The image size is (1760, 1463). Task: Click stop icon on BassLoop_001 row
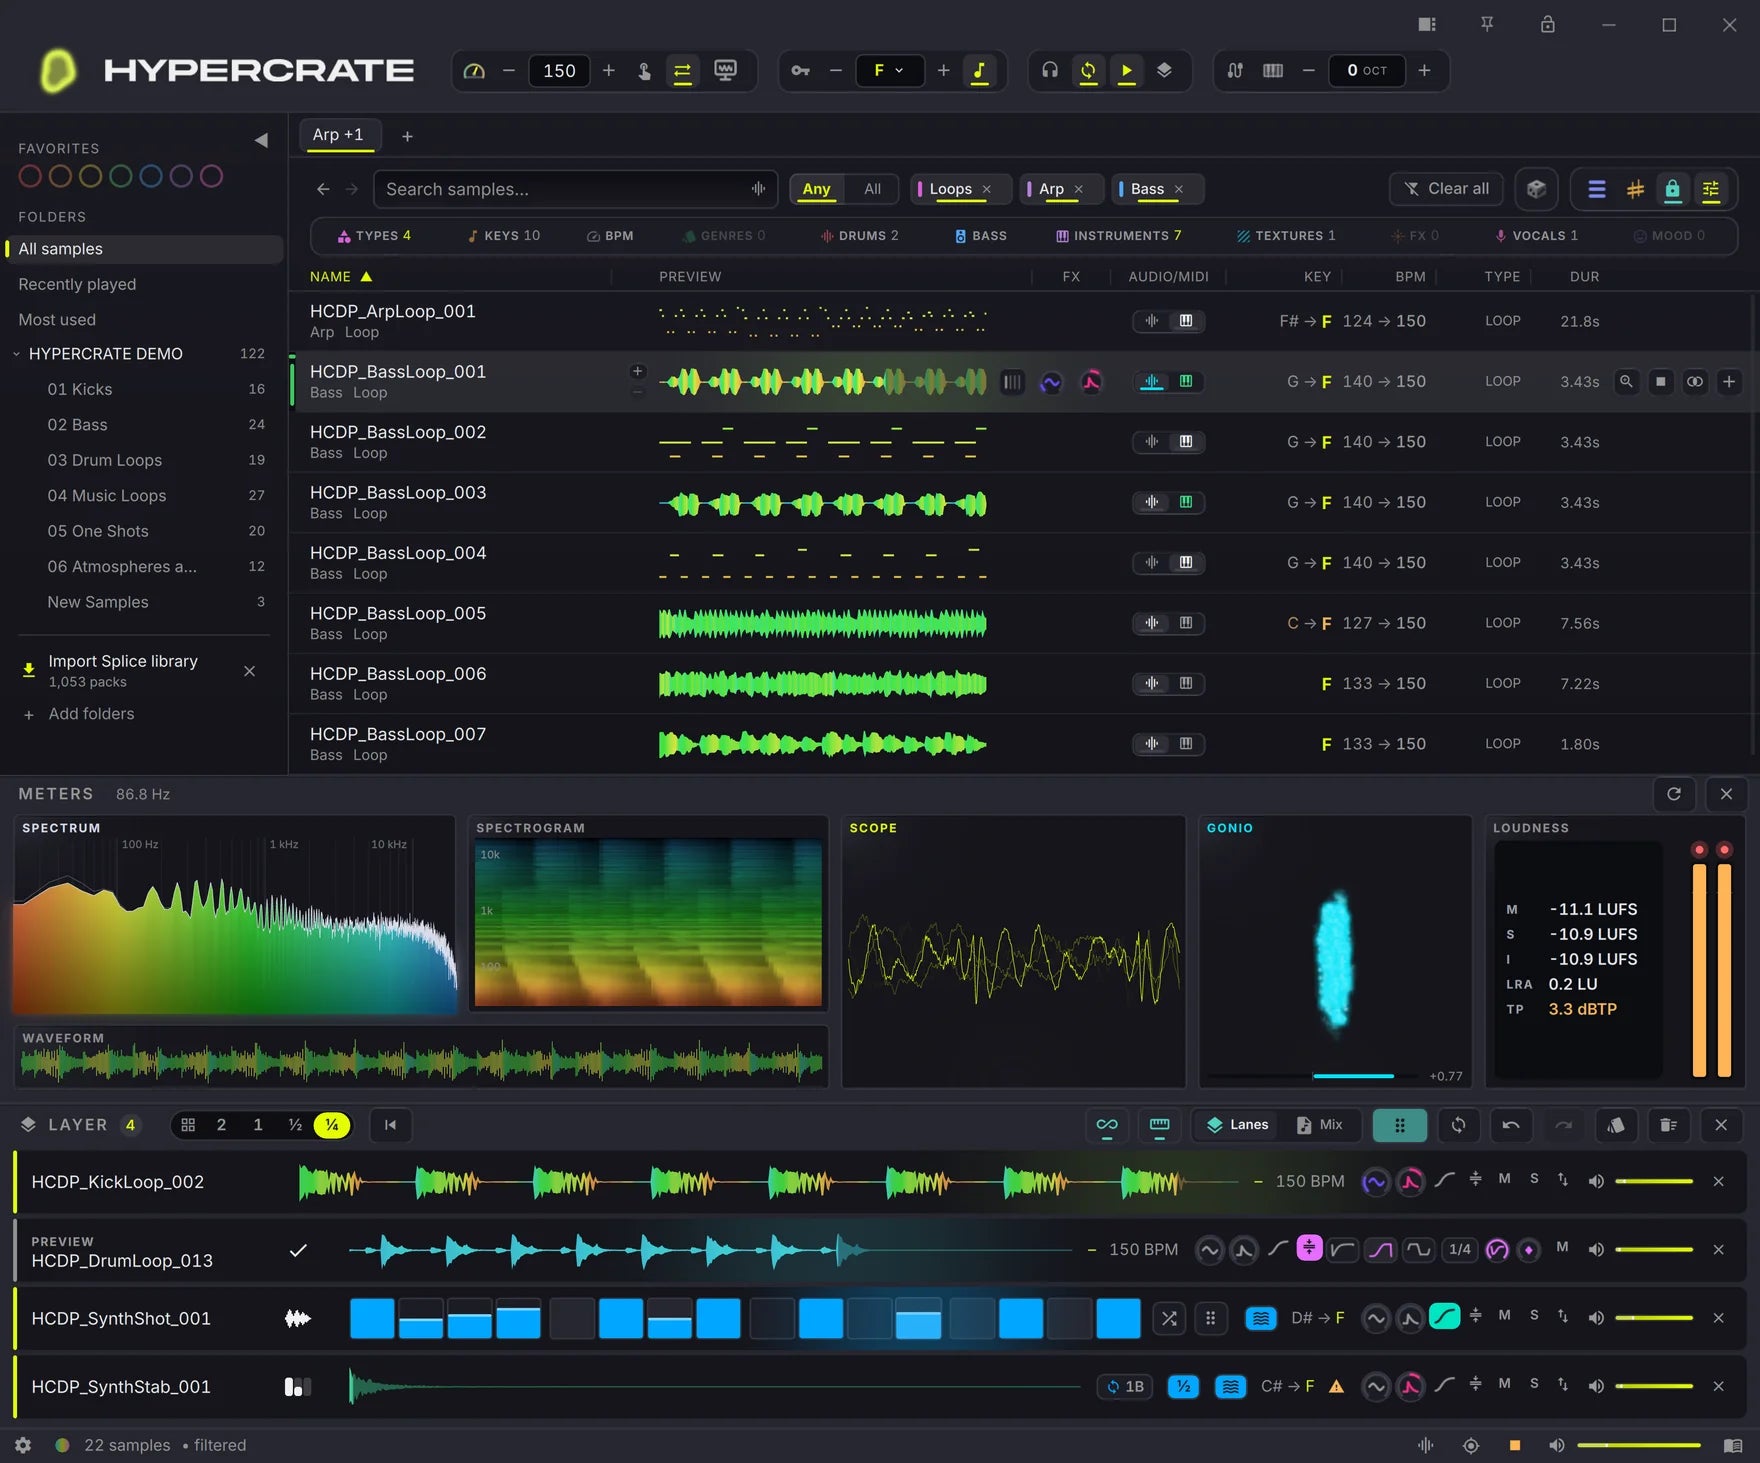point(1661,382)
